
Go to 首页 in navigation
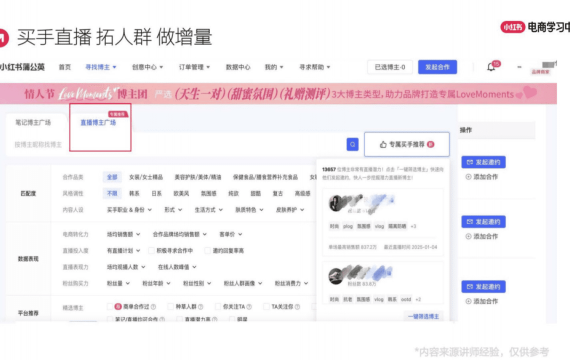(x=65, y=67)
